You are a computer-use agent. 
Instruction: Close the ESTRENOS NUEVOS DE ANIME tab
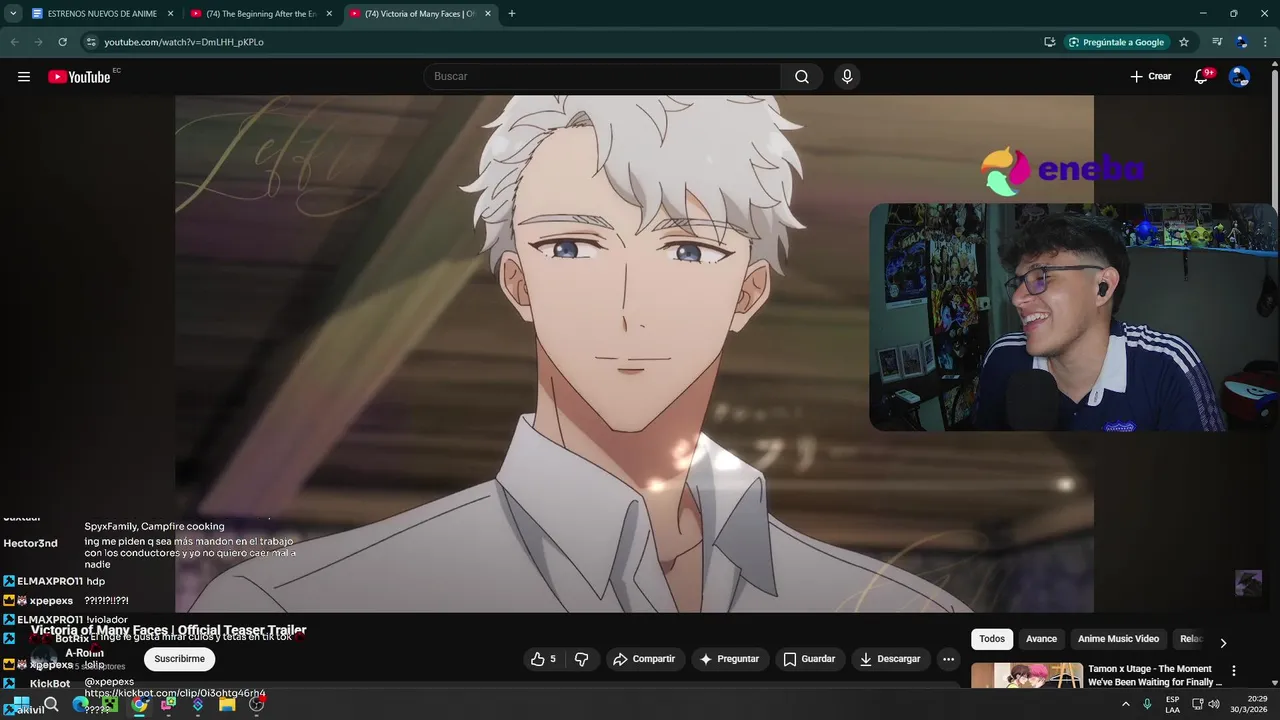coord(170,14)
